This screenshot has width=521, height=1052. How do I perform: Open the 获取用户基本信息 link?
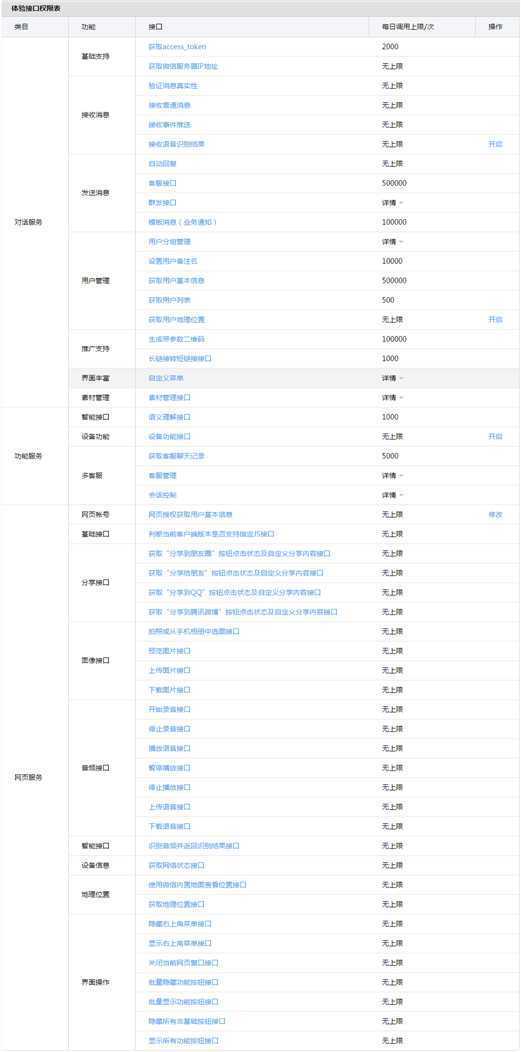pyautogui.click(x=176, y=280)
